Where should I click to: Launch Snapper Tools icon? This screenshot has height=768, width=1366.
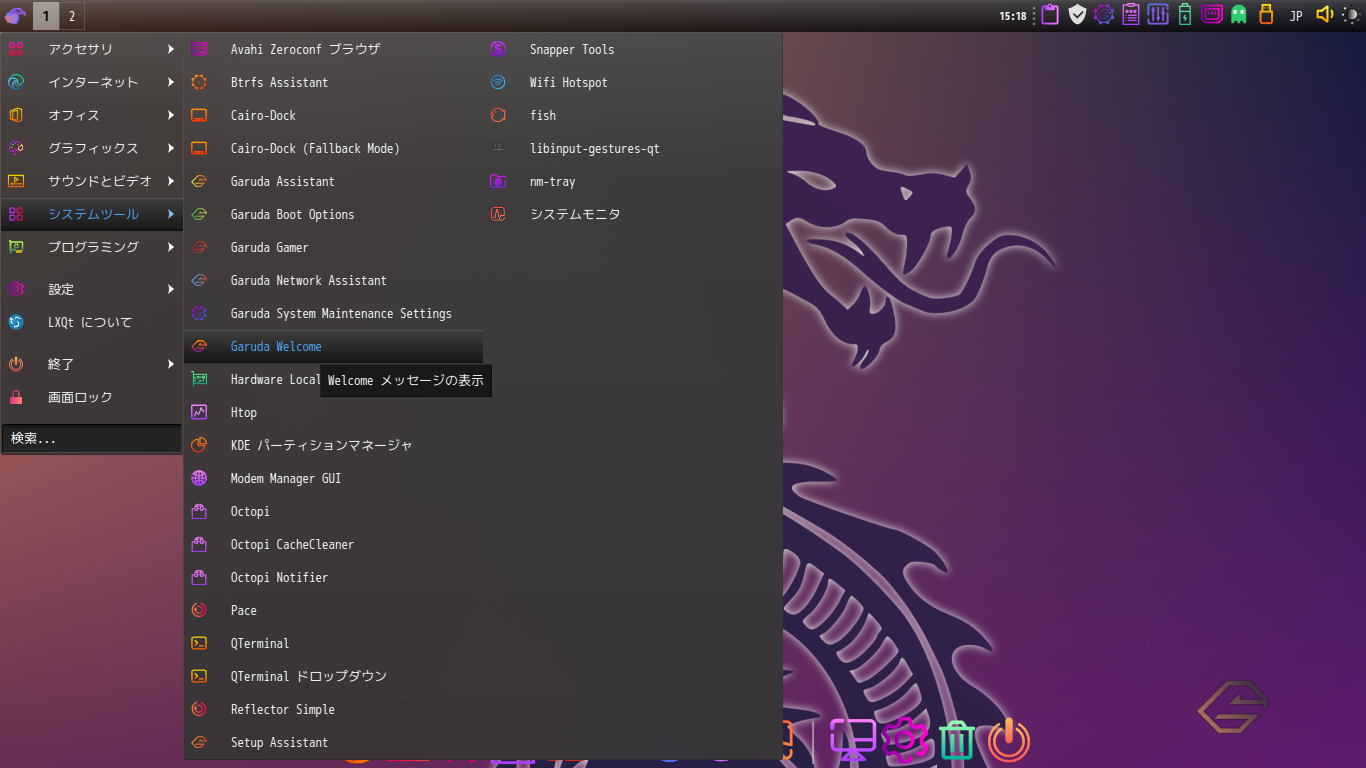point(498,49)
